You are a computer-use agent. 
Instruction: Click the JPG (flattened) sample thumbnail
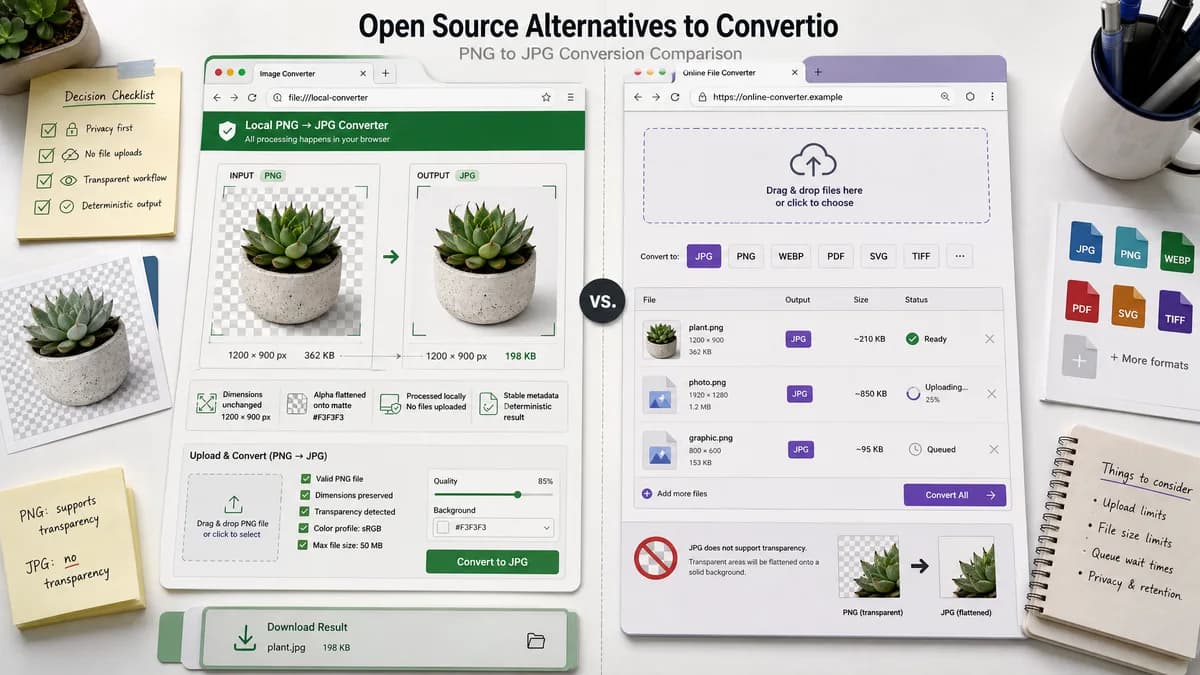click(x=966, y=567)
